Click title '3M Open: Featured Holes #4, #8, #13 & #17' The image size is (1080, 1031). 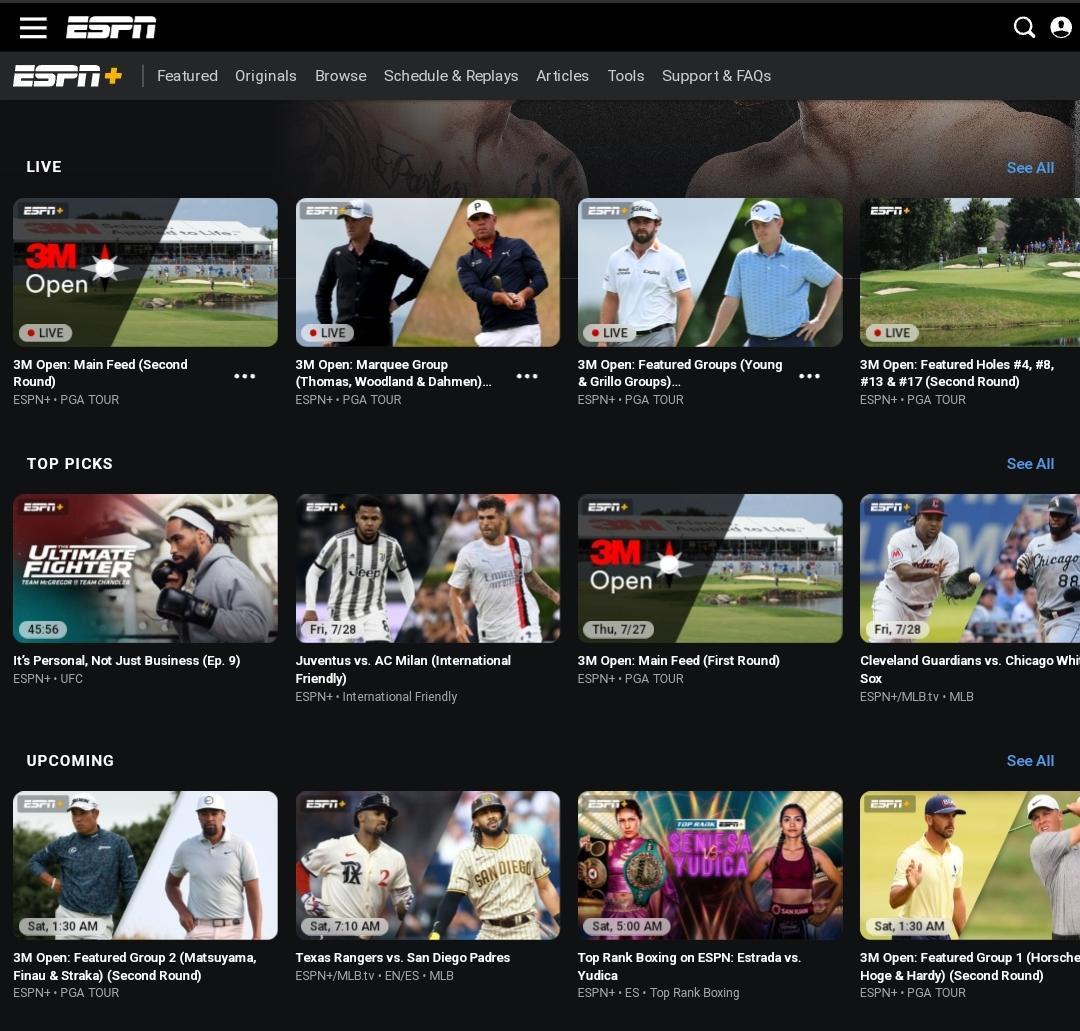(x=957, y=373)
